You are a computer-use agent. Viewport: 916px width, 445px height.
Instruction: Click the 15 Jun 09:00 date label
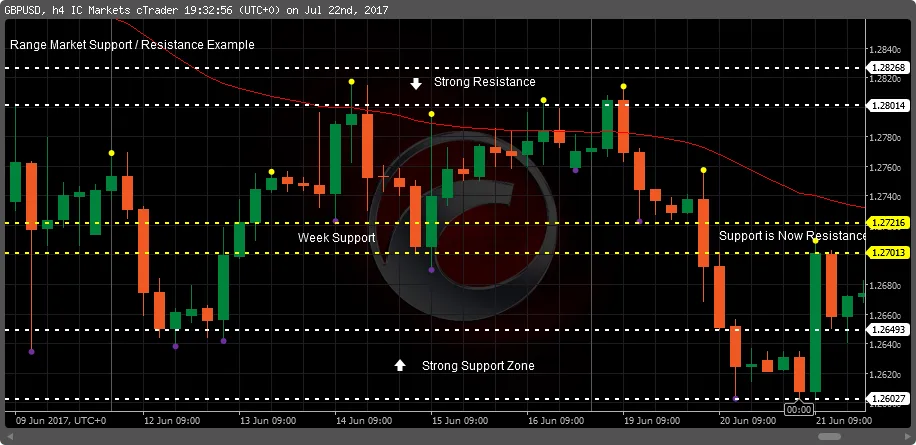pos(460,420)
